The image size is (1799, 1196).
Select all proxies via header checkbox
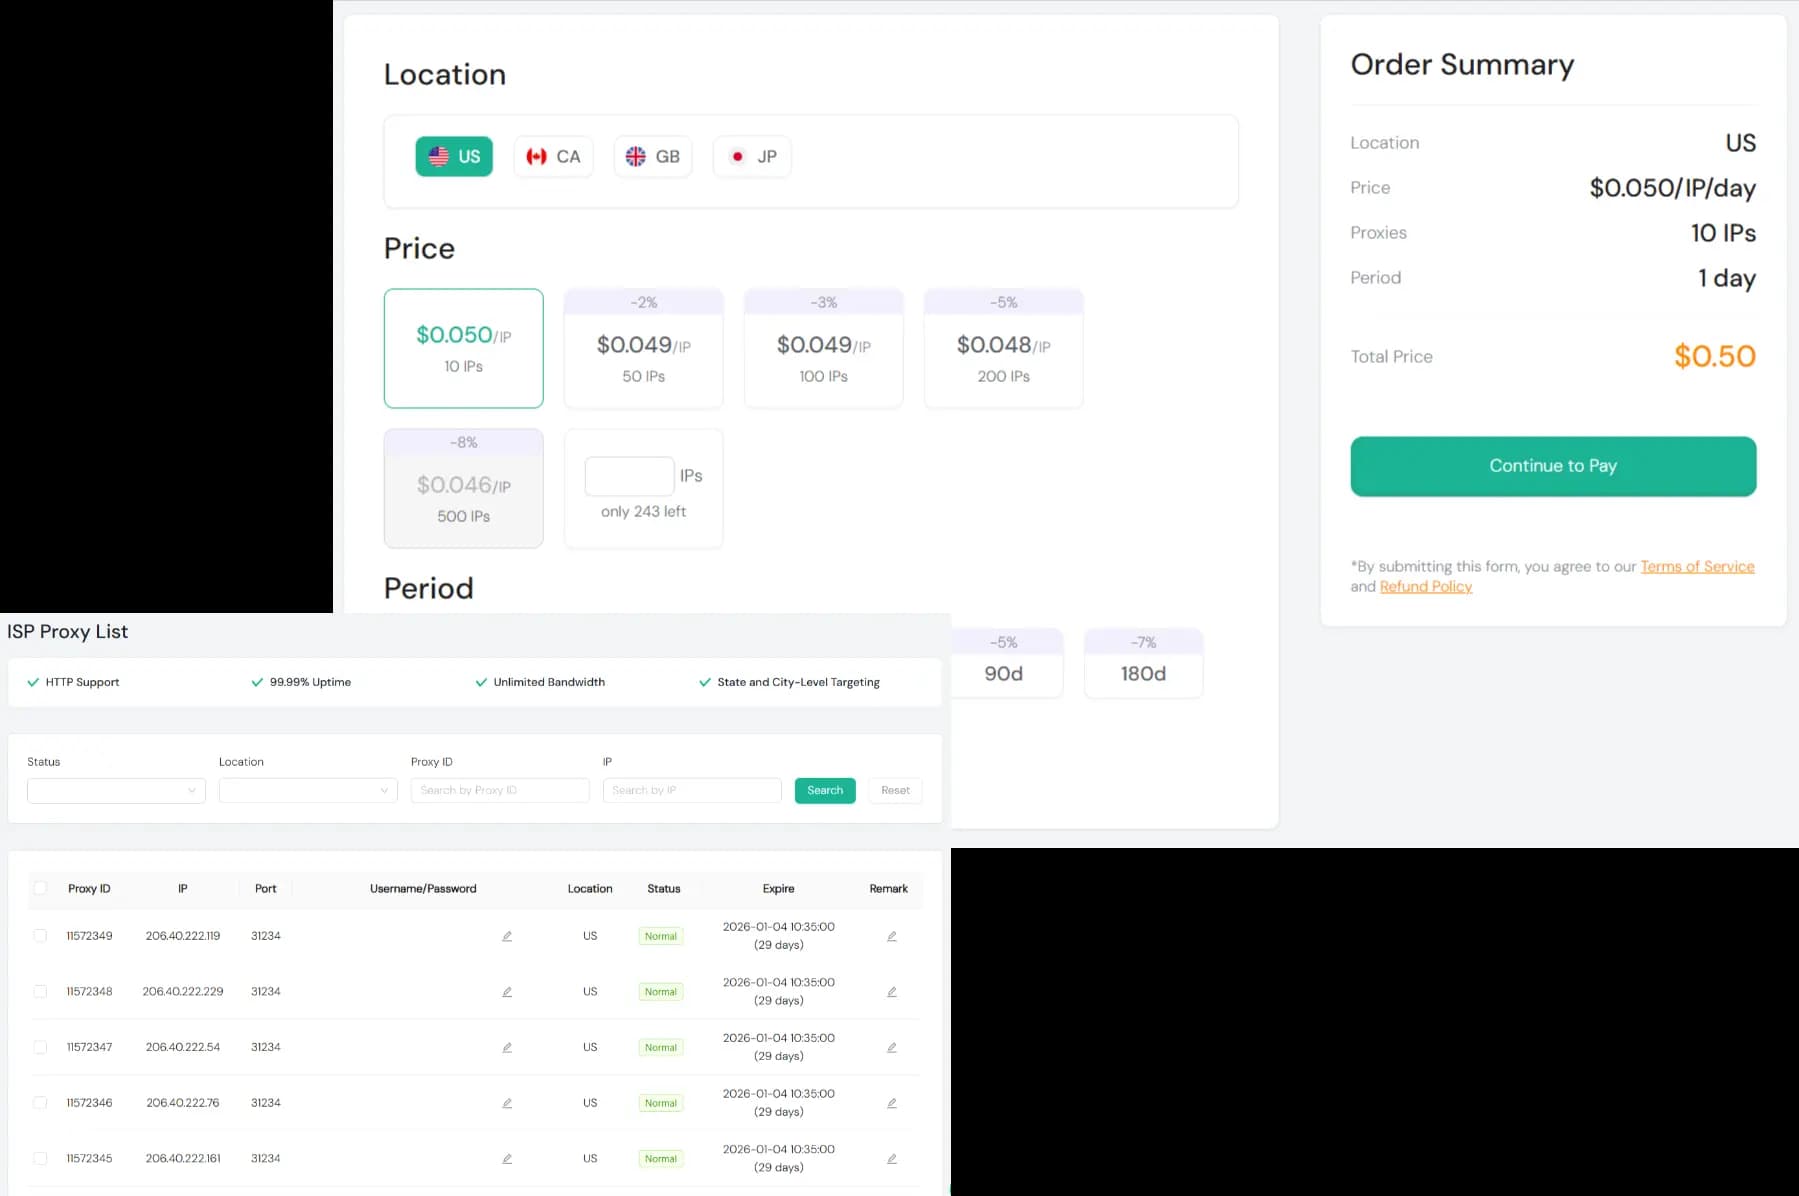coord(40,887)
